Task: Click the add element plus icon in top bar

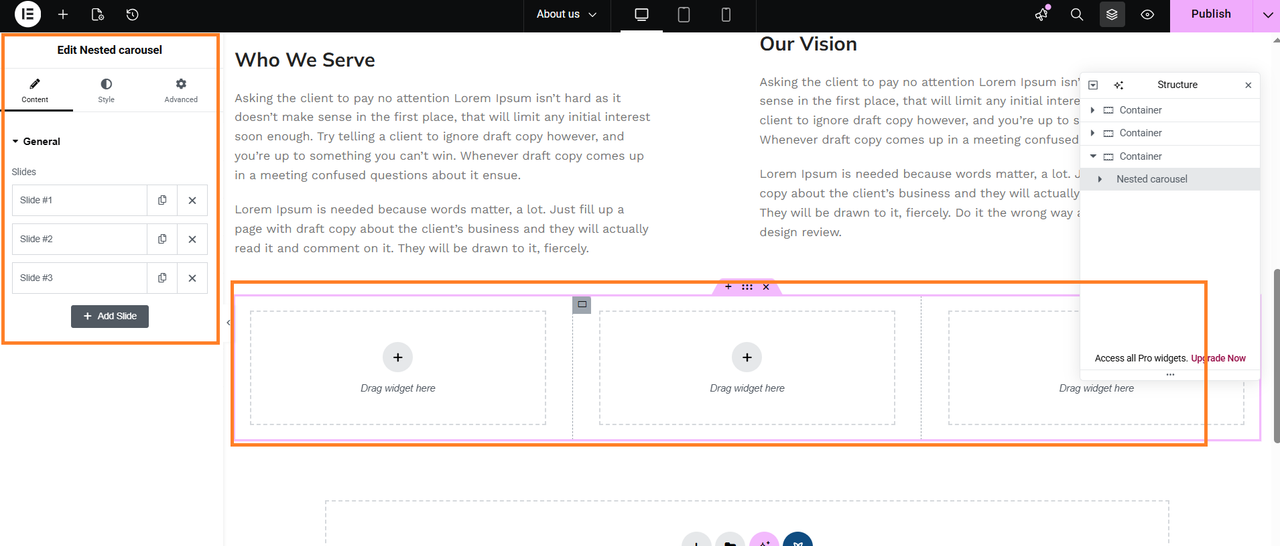Action: (63, 14)
